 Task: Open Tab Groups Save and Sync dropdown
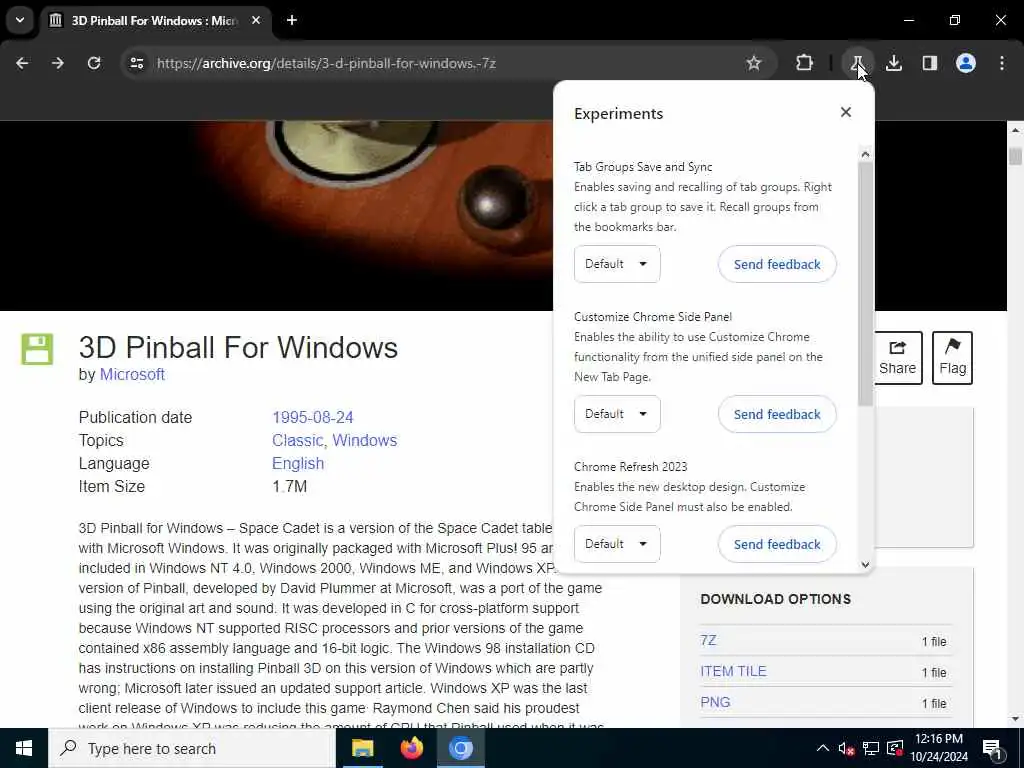click(617, 264)
